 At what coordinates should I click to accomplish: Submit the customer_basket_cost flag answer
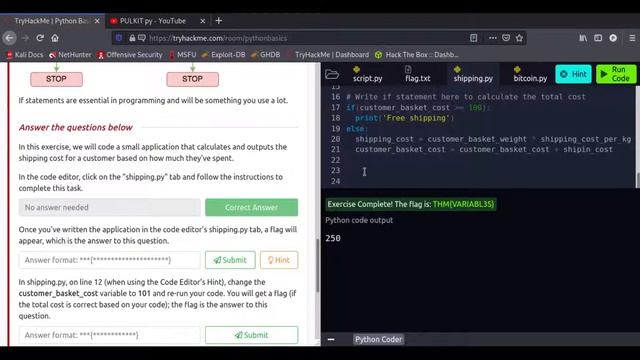251,335
